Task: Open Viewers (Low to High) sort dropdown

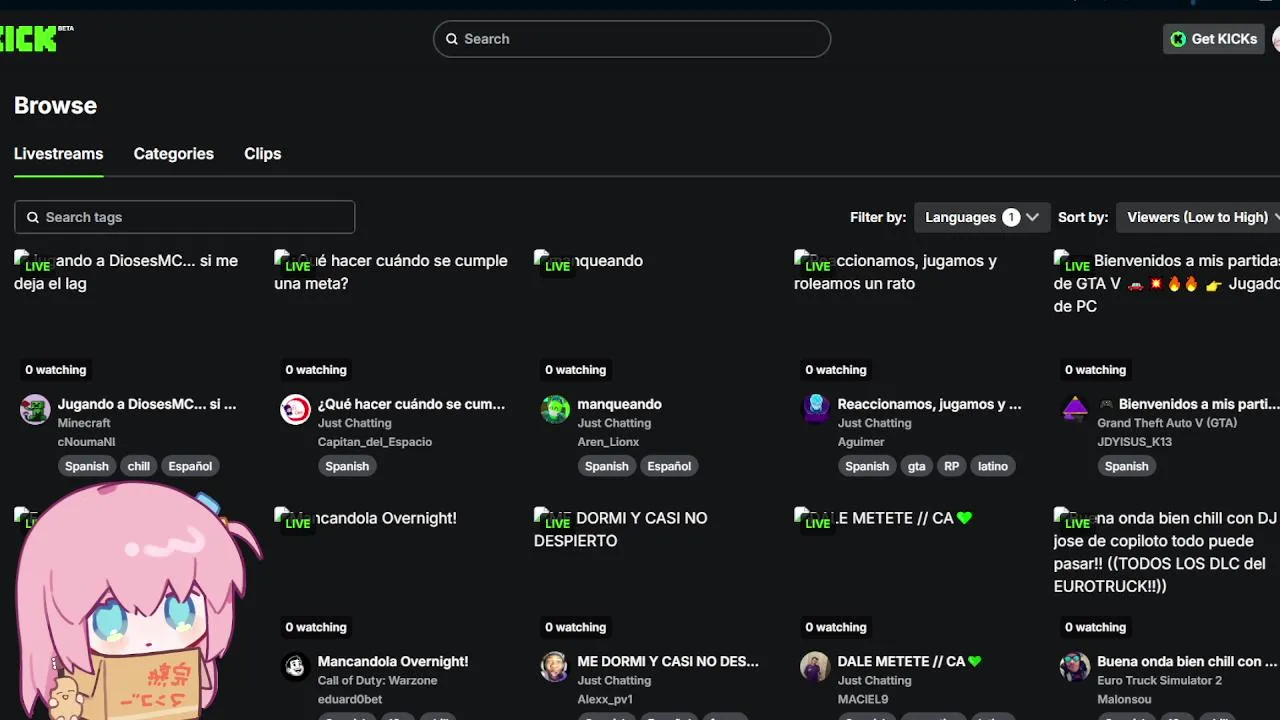Action: pos(1198,217)
